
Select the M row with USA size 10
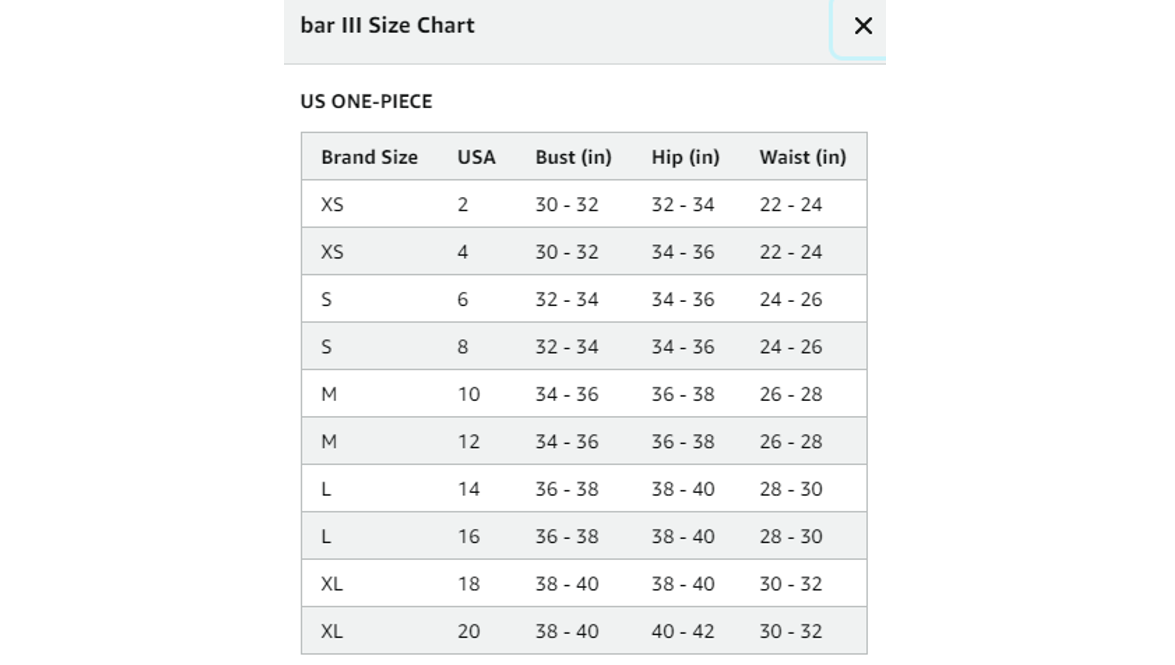584,394
